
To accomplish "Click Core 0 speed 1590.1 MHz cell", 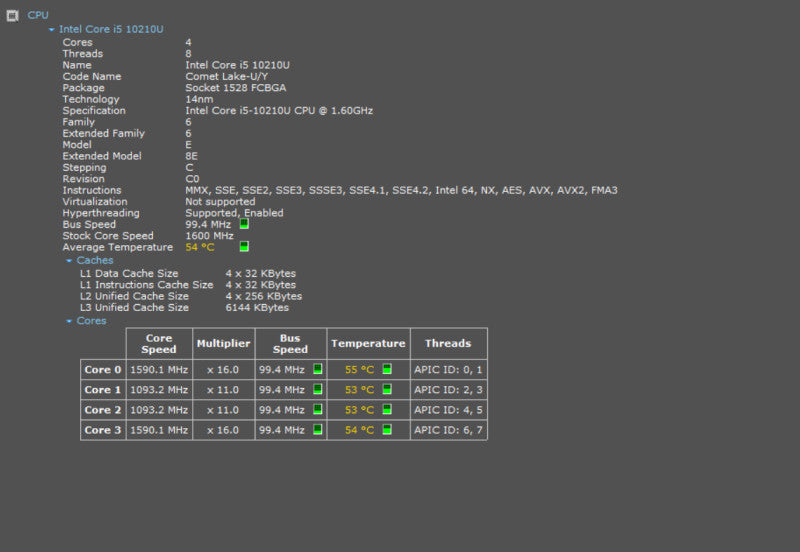I will pos(159,369).
